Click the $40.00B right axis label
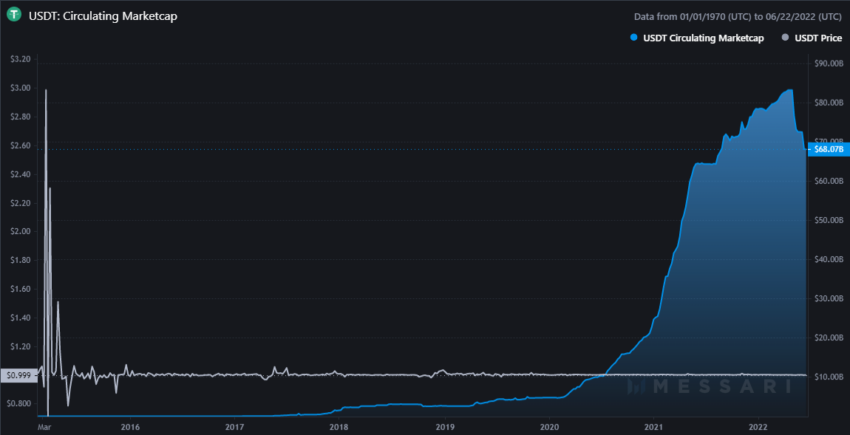Screen dimensions: 850x435 coord(829,259)
